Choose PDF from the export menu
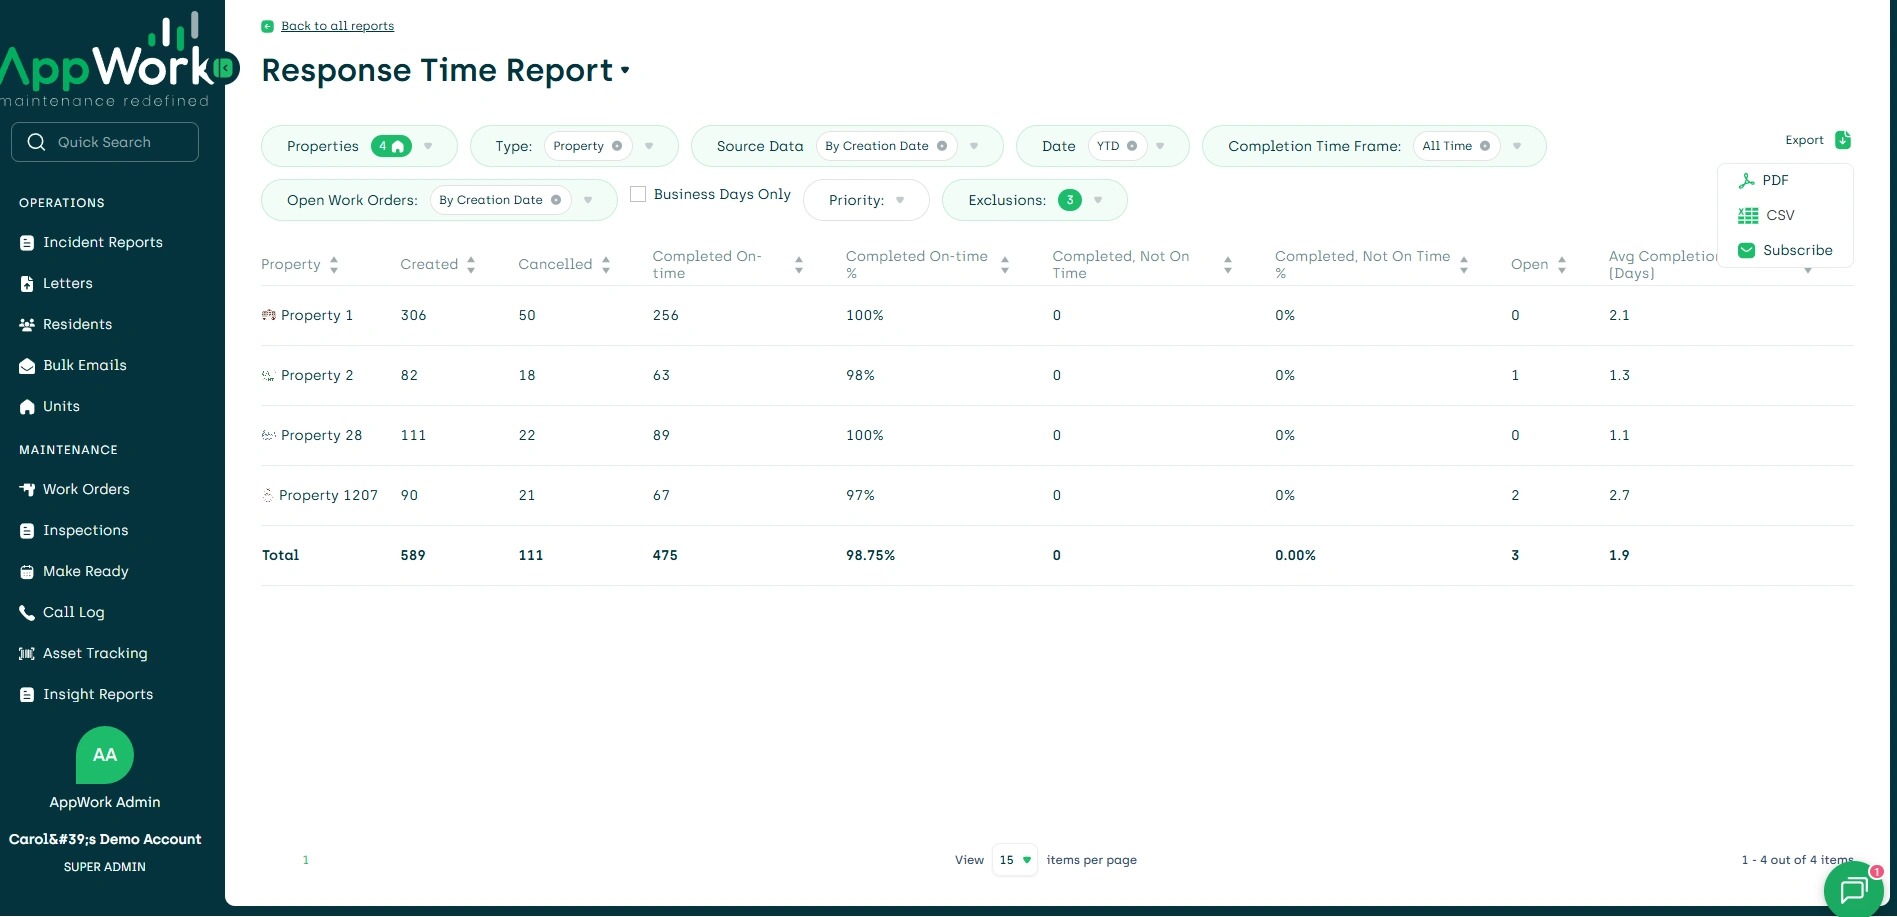 [x=1775, y=181]
